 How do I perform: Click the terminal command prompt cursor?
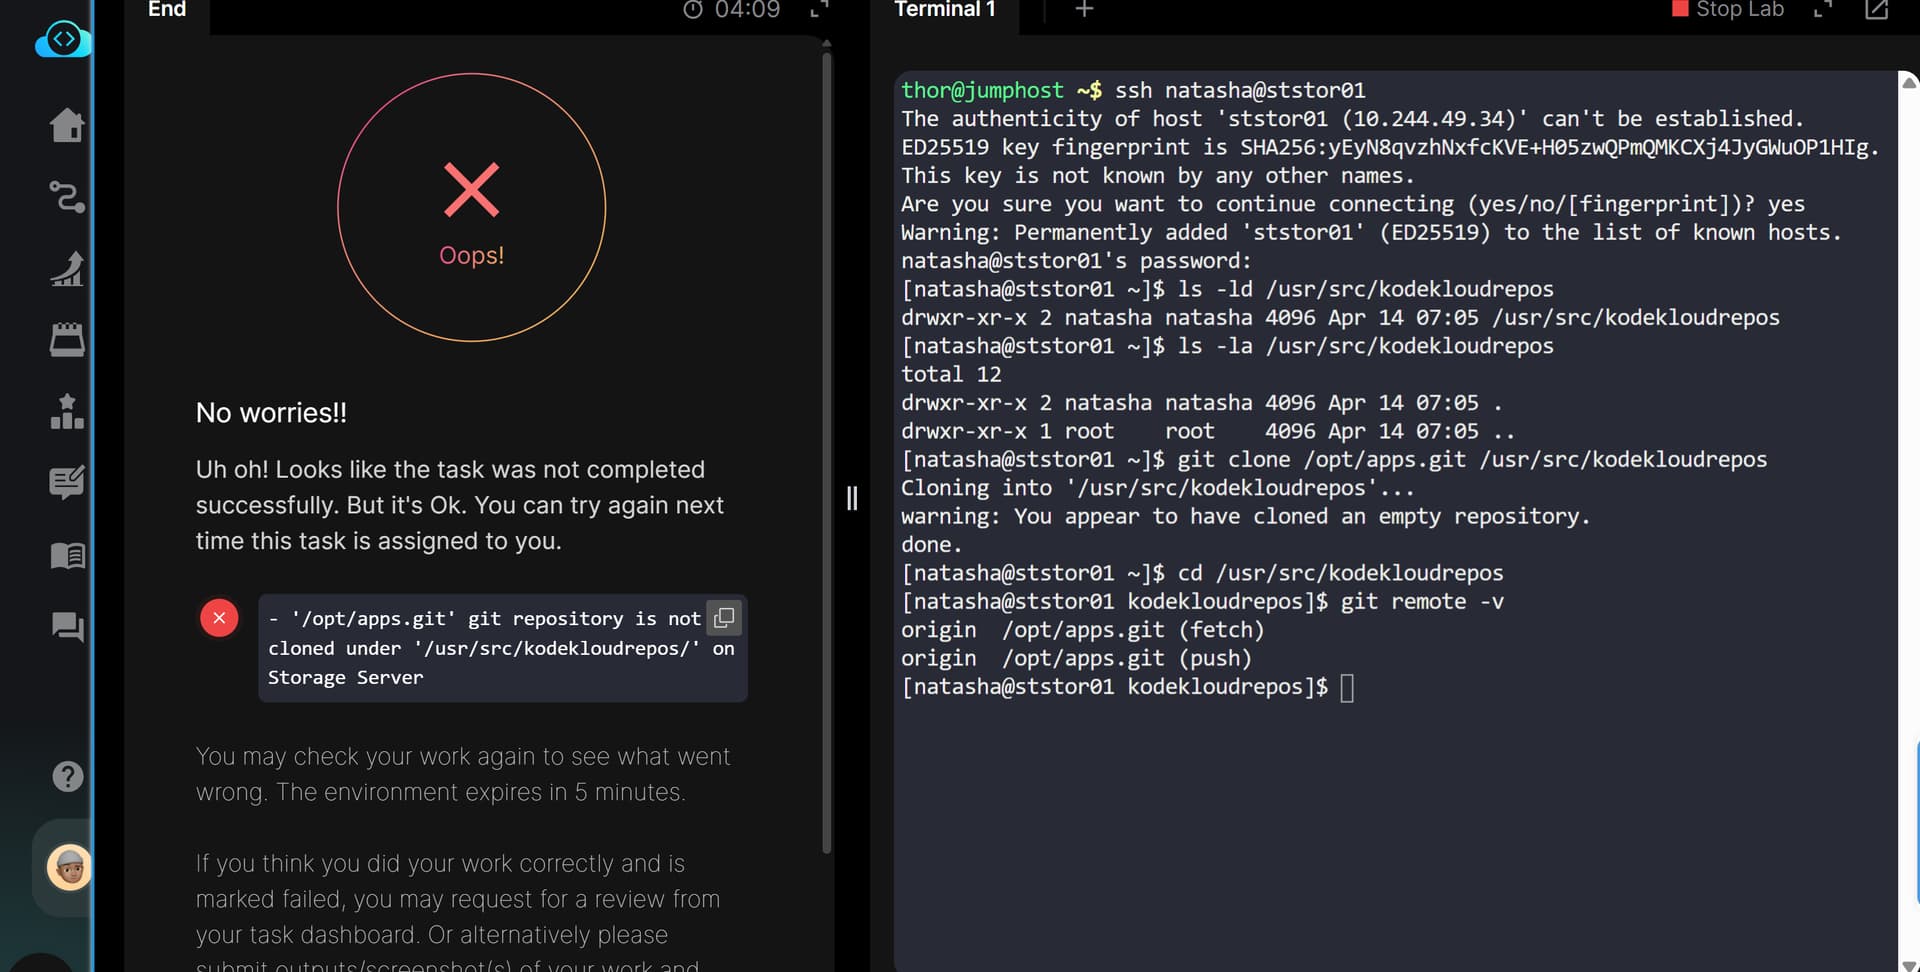pyautogui.click(x=1347, y=688)
